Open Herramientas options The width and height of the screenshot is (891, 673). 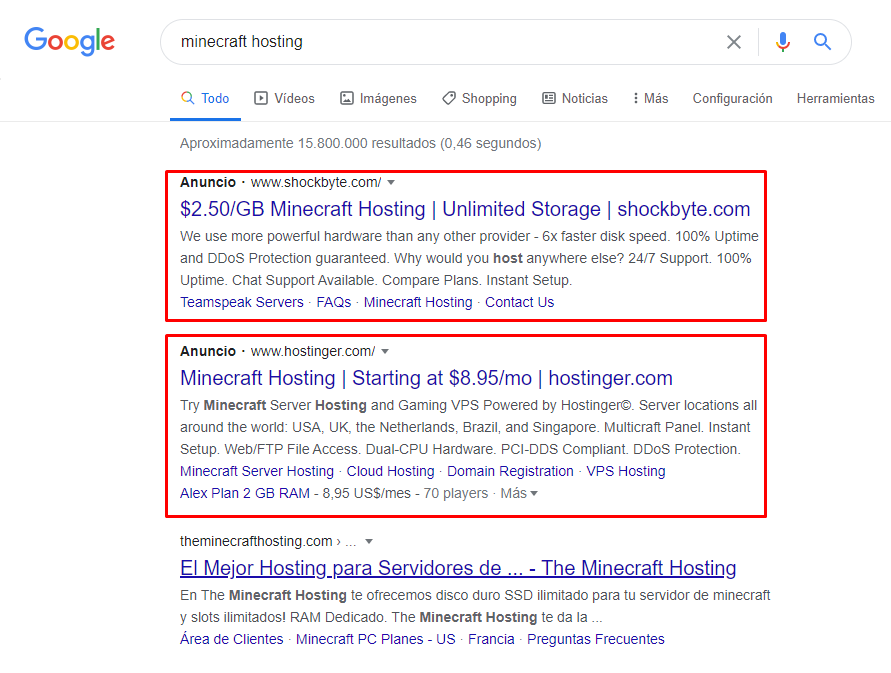tap(835, 98)
